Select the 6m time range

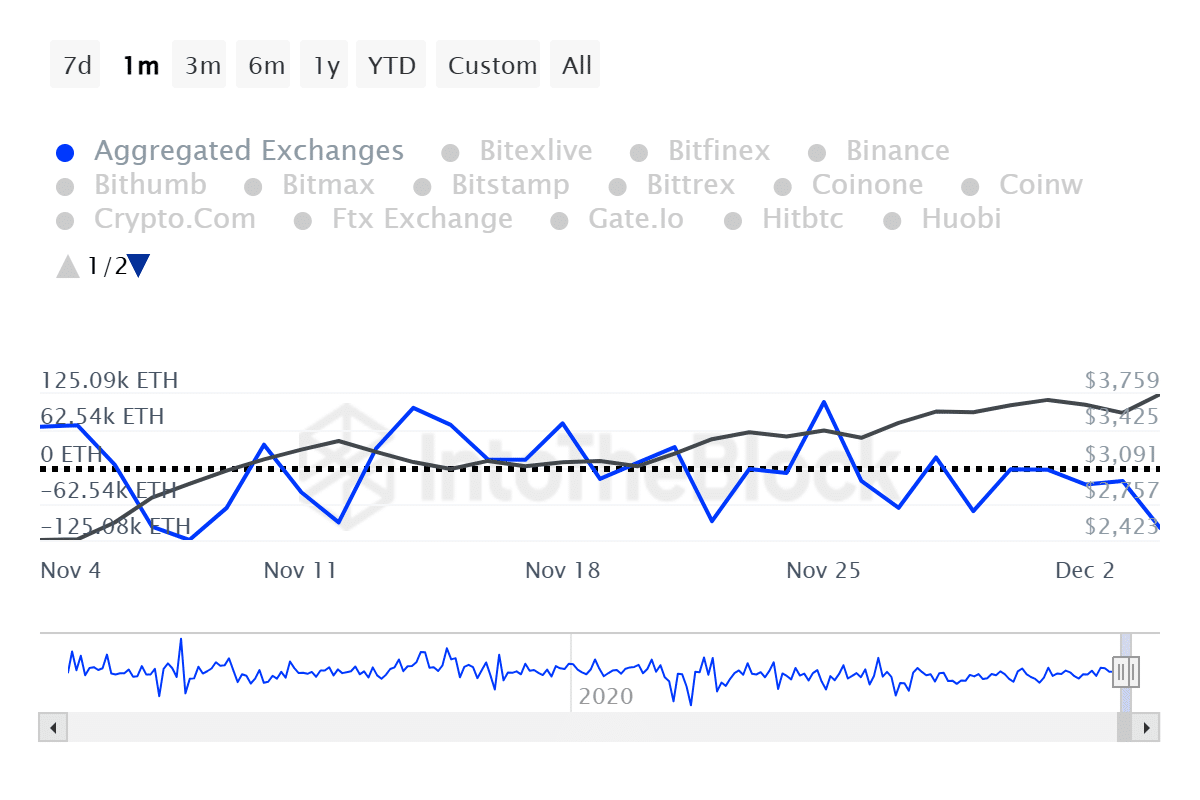266,66
